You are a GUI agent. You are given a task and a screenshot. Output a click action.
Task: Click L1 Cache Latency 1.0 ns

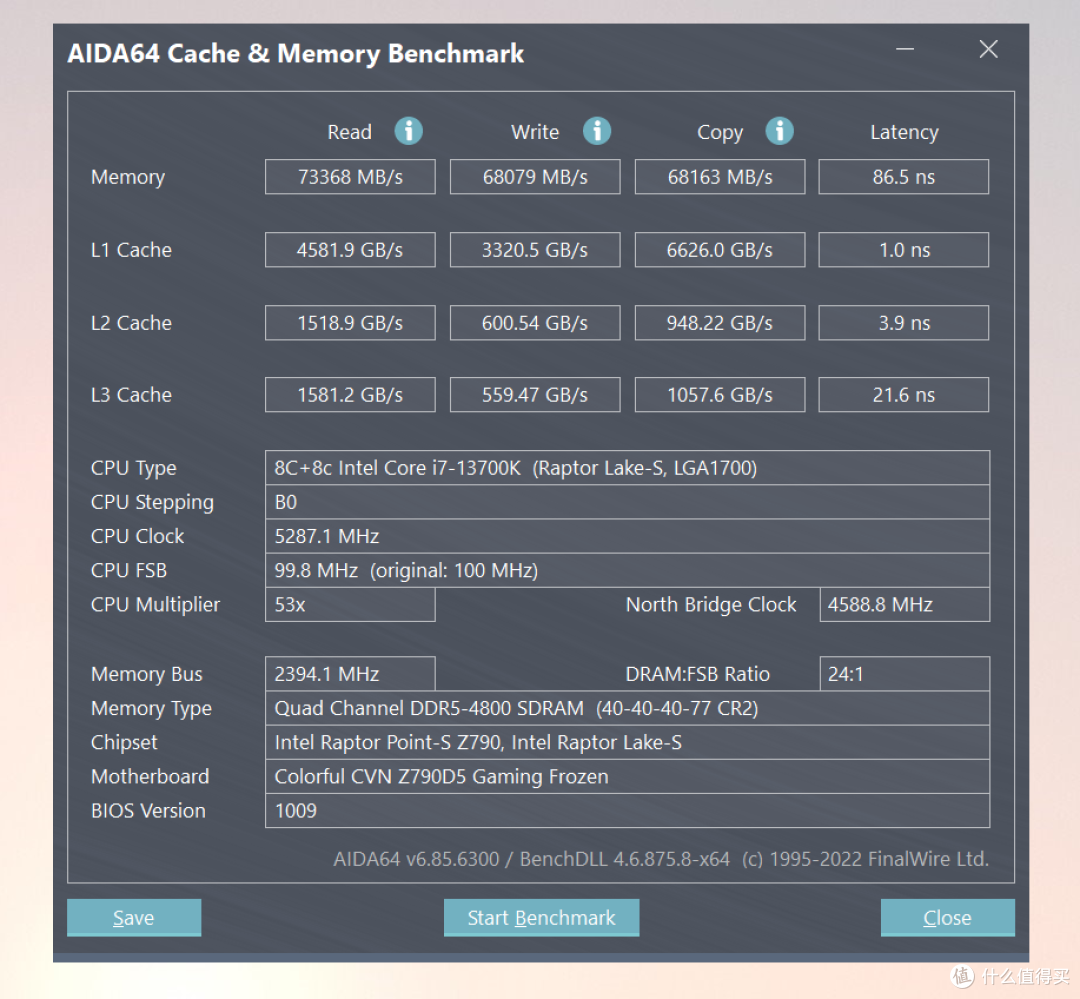coord(904,249)
